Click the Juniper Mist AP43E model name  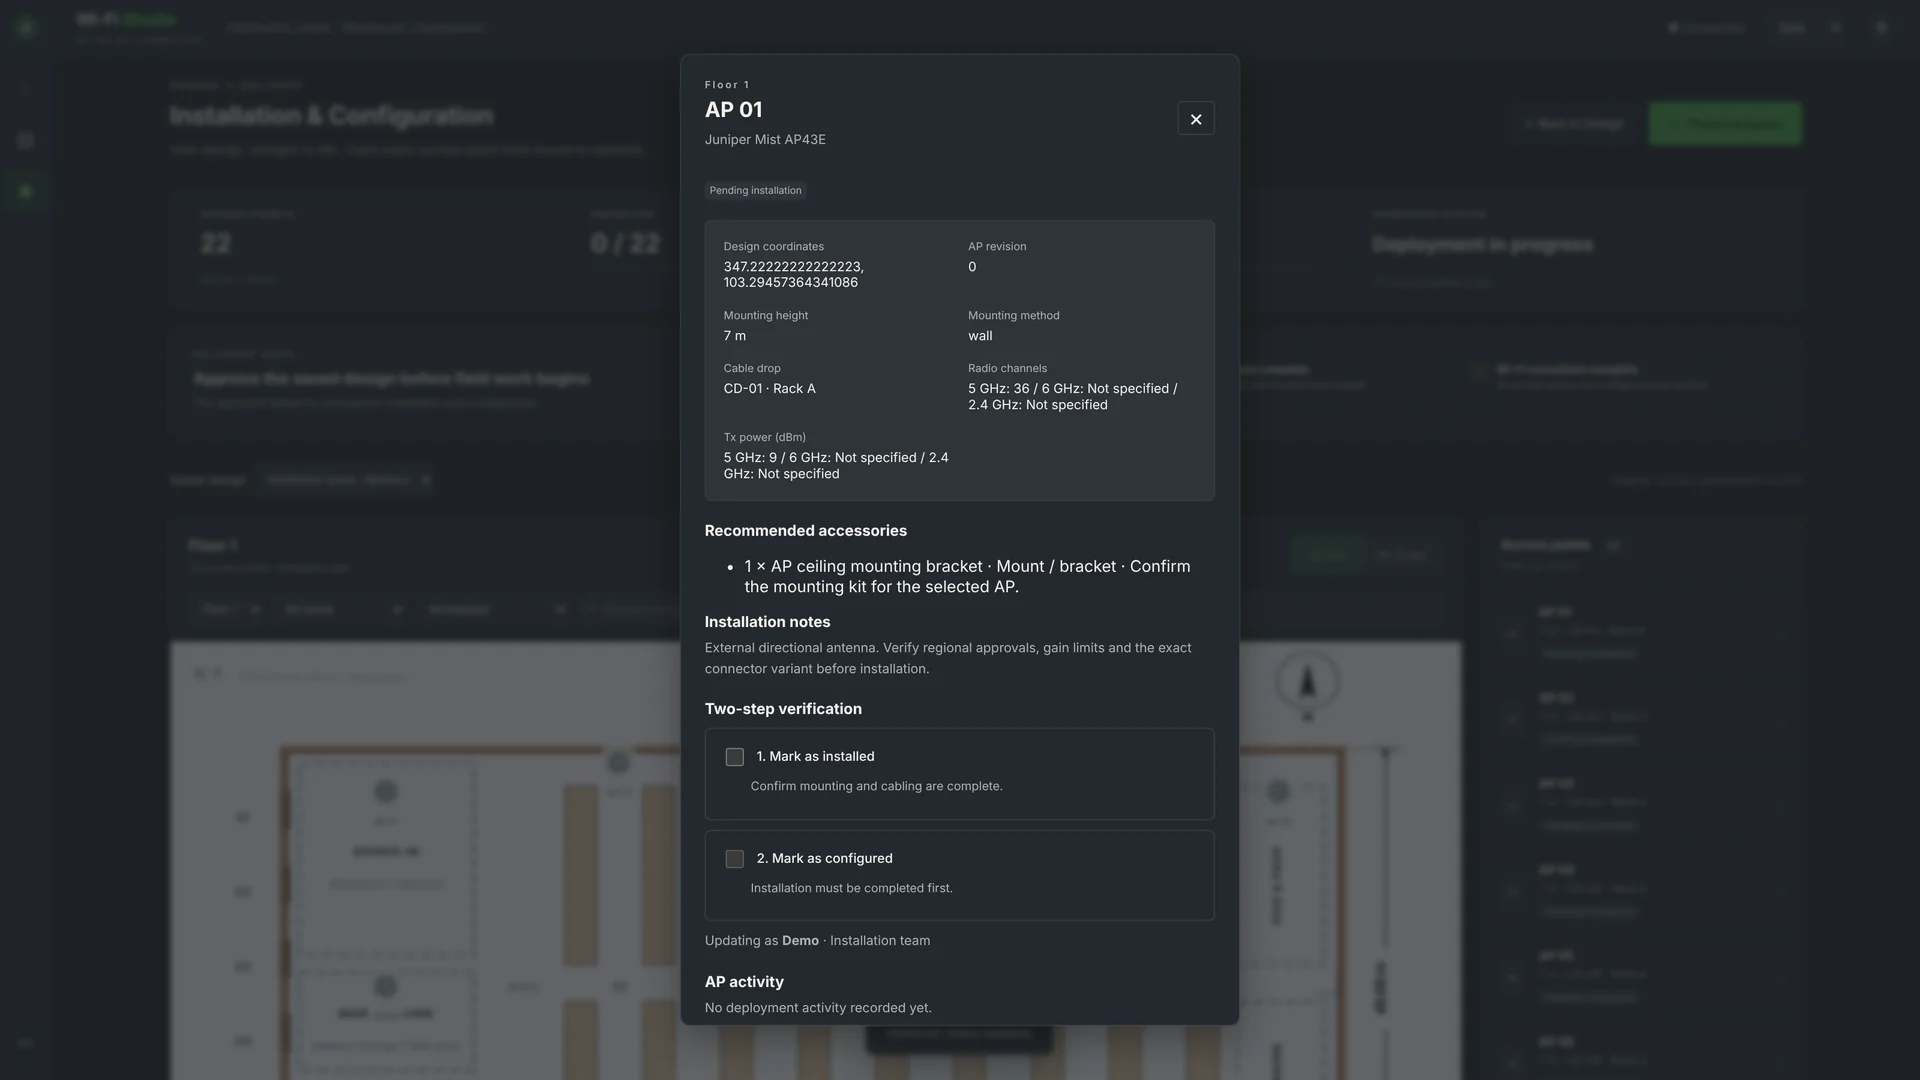click(x=765, y=140)
